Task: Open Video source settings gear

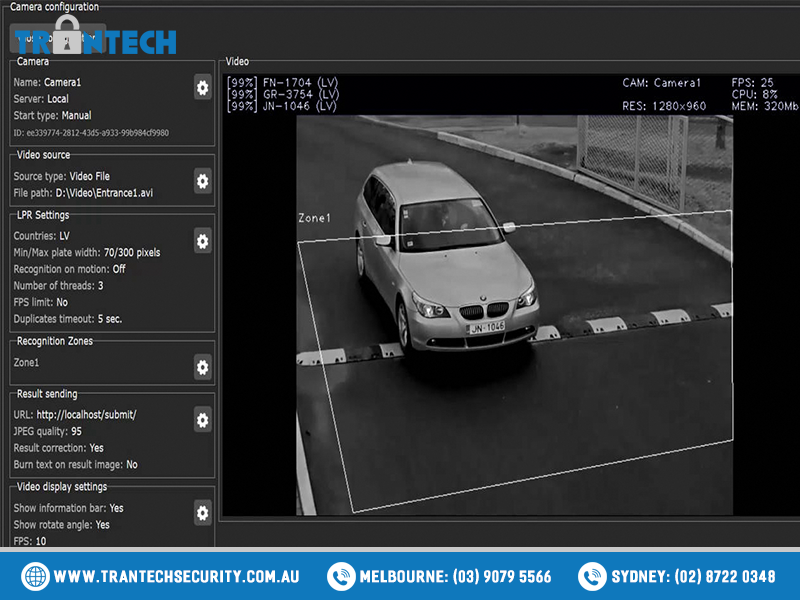Action: click(x=203, y=181)
